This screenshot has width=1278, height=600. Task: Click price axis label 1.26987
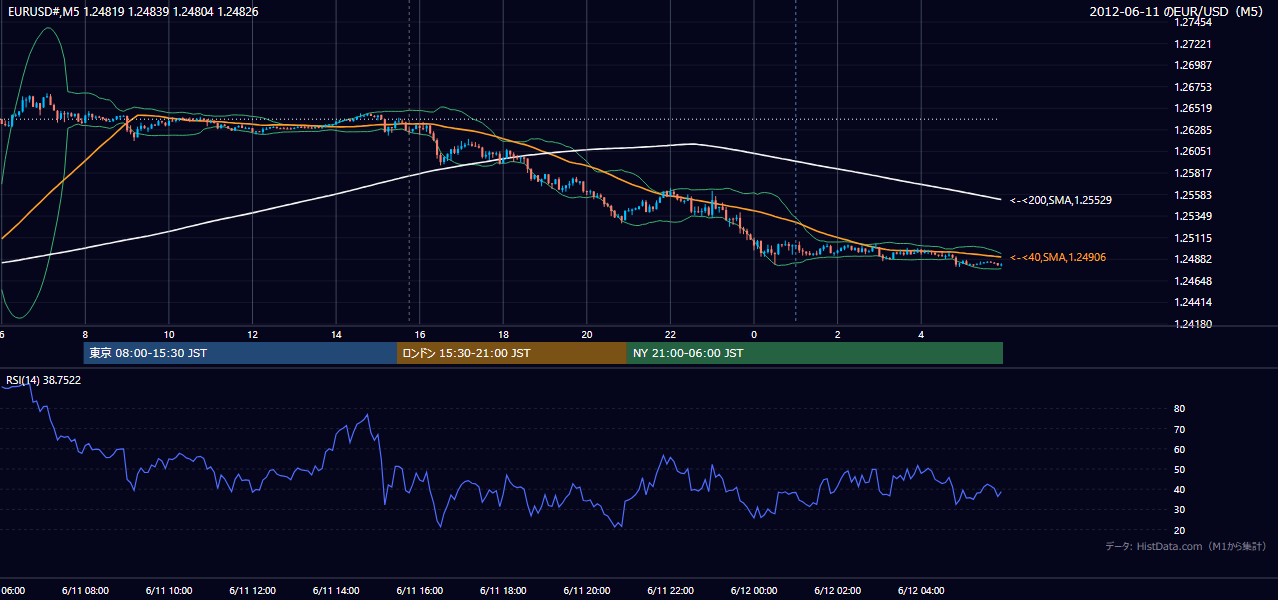(1193, 65)
